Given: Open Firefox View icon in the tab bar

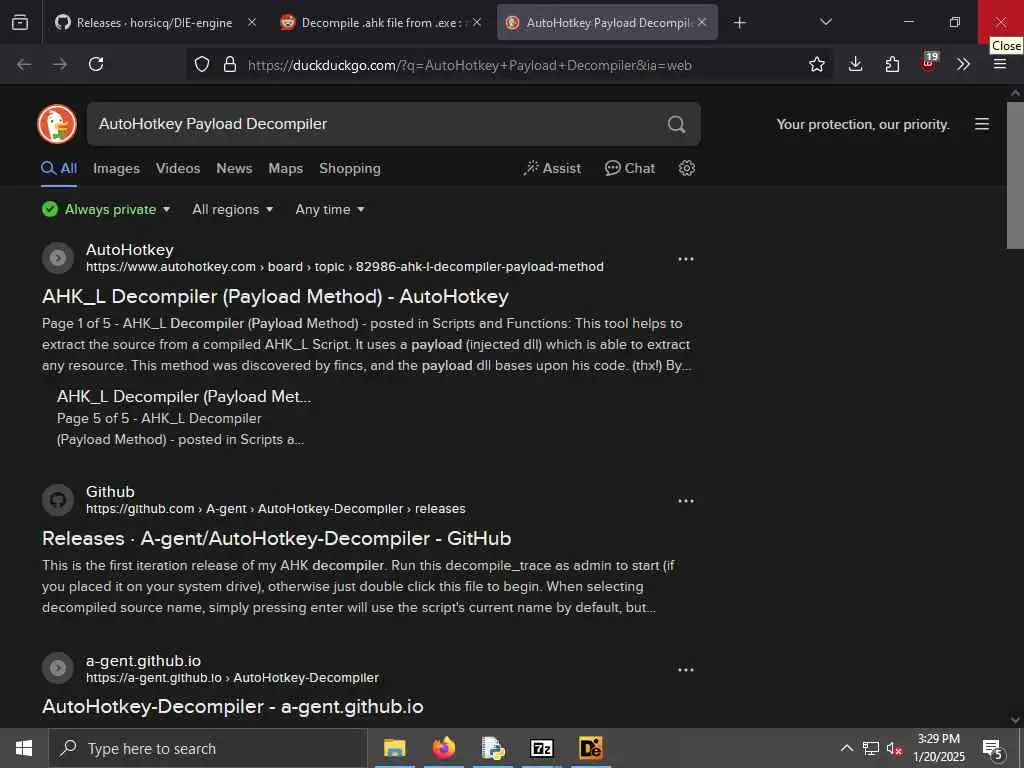Looking at the screenshot, I should 20,22.
